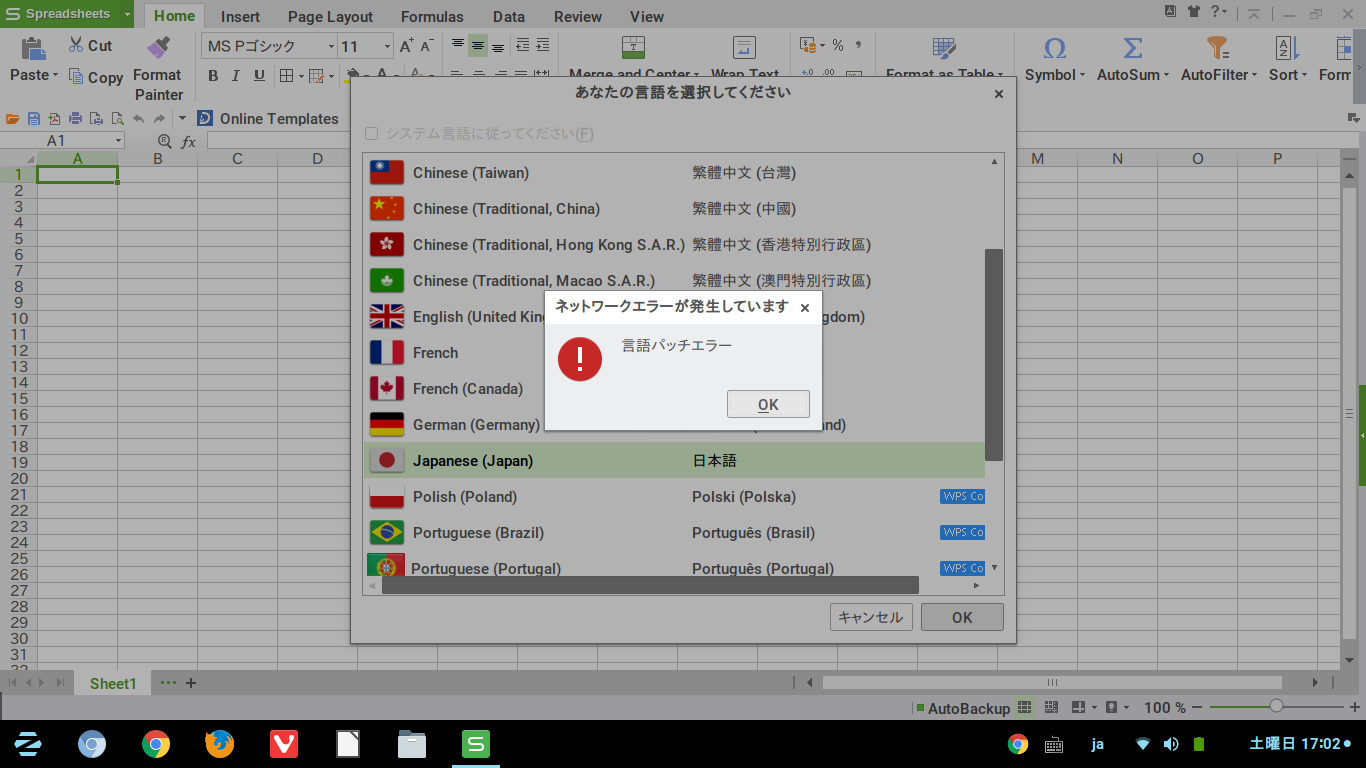1366x768 pixels.
Task: Click the AutoFilter funnel icon
Action: (1217, 48)
